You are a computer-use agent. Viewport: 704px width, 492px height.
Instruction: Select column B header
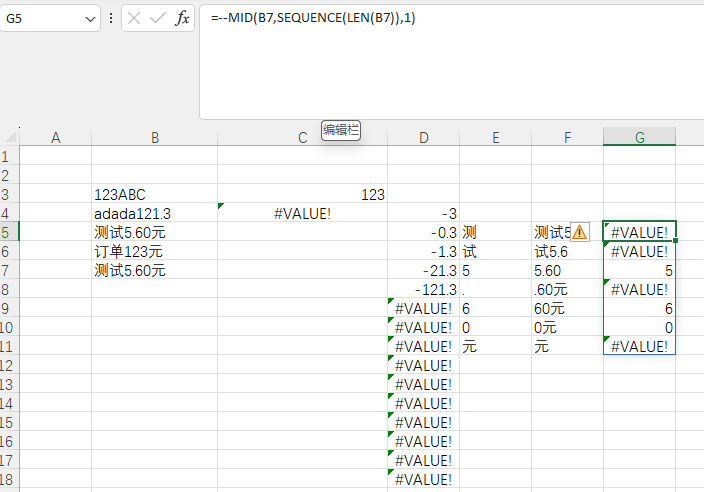[x=154, y=137]
